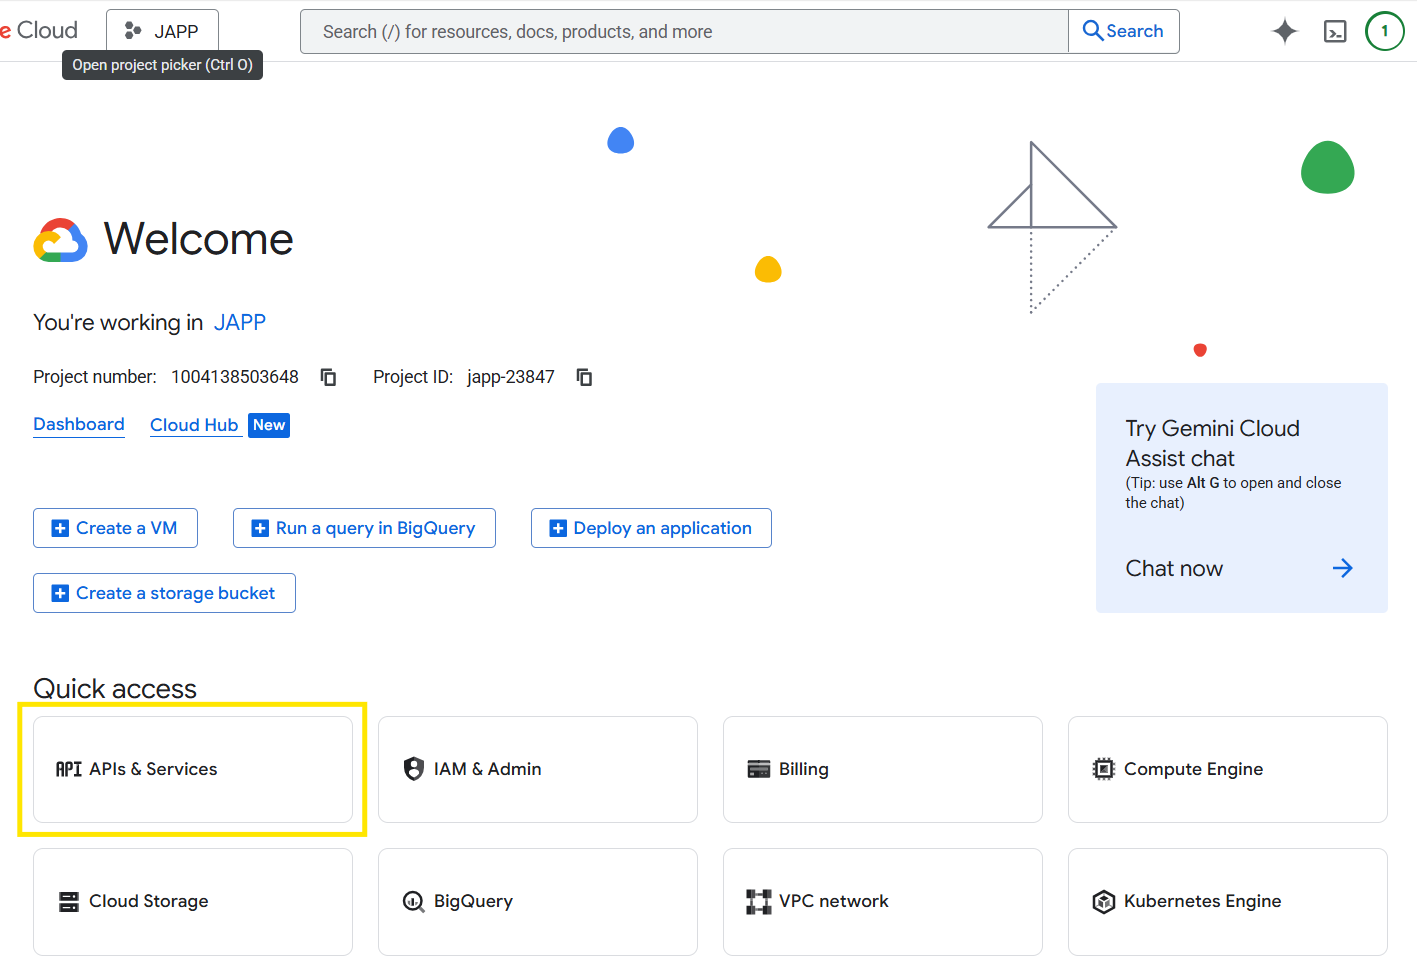1417x964 pixels.
Task: Click the API icon on APIs & Services
Action: coord(69,769)
